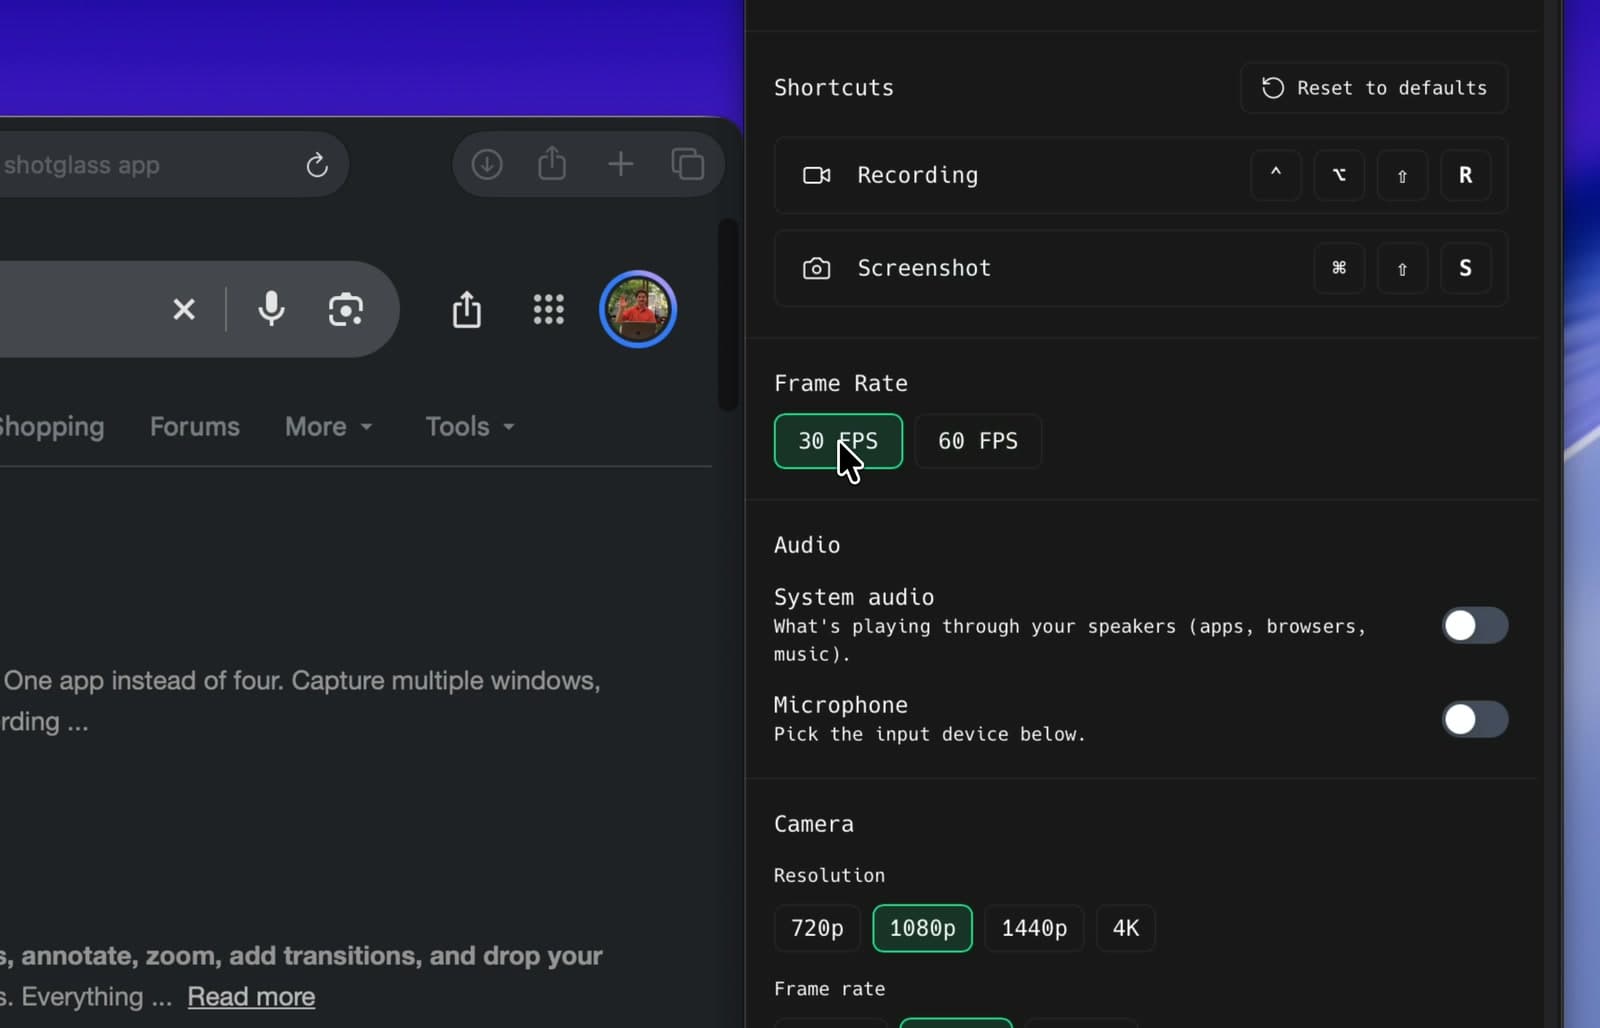This screenshot has width=1600, height=1028.
Task: Click the browser page vertical scrollbar
Action: [x=727, y=314]
